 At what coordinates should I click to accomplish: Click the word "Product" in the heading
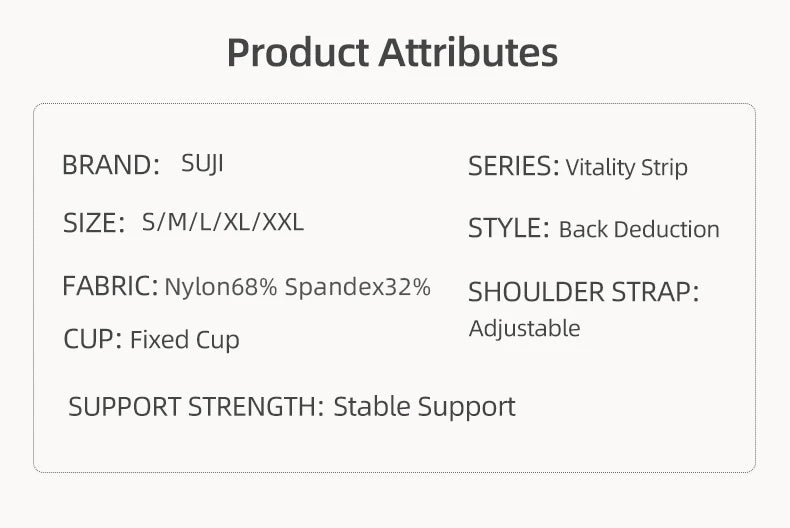point(296,52)
